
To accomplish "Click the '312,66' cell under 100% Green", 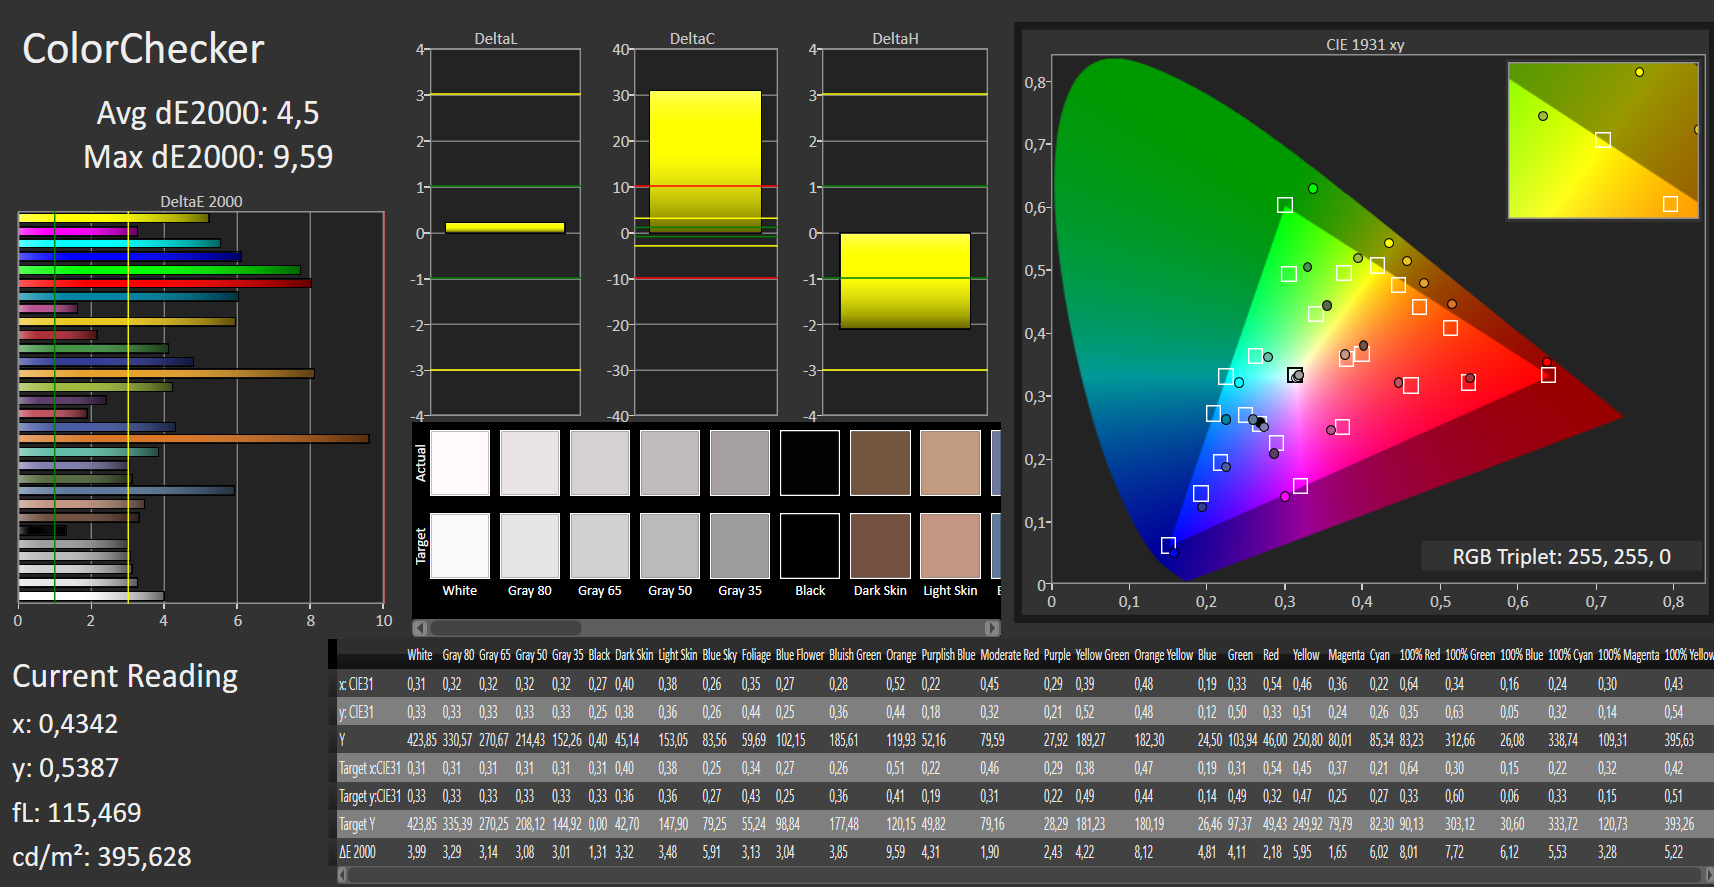I will [1460, 740].
